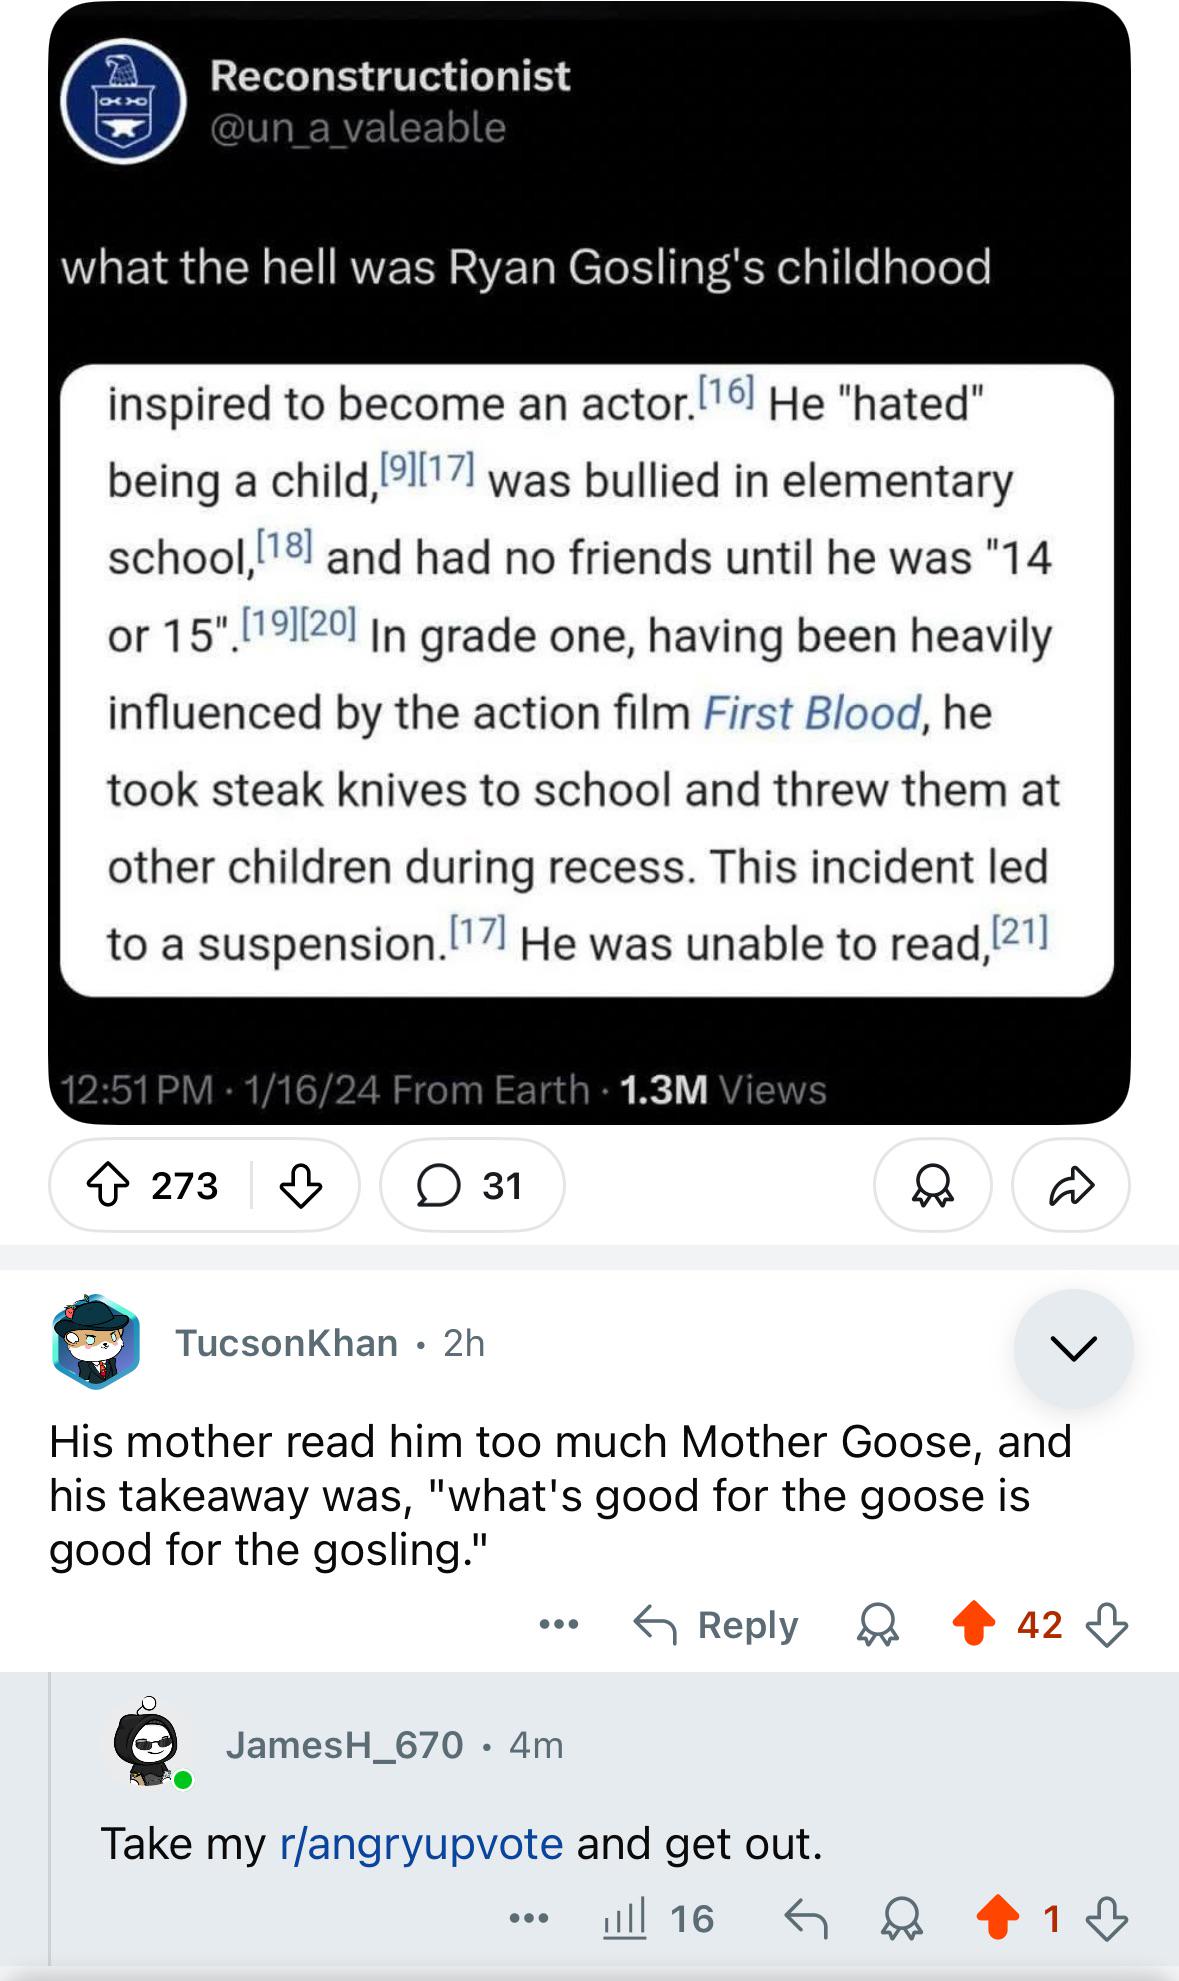The image size is (1179, 1981).
Task: Collapse TucsonKhan's comment thread
Action: [x=1073, y=1349]
